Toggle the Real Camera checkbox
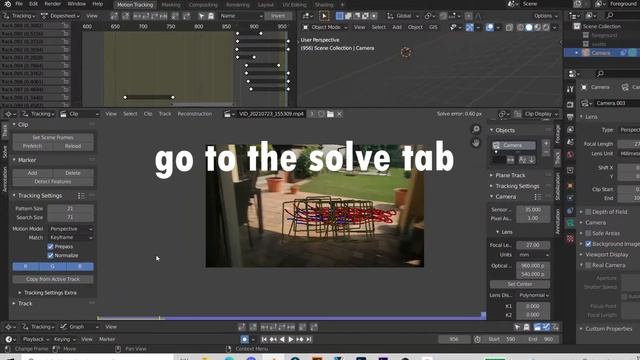Image resolution: width=640 pixels, height=360 pixels. tap(588, 265)
